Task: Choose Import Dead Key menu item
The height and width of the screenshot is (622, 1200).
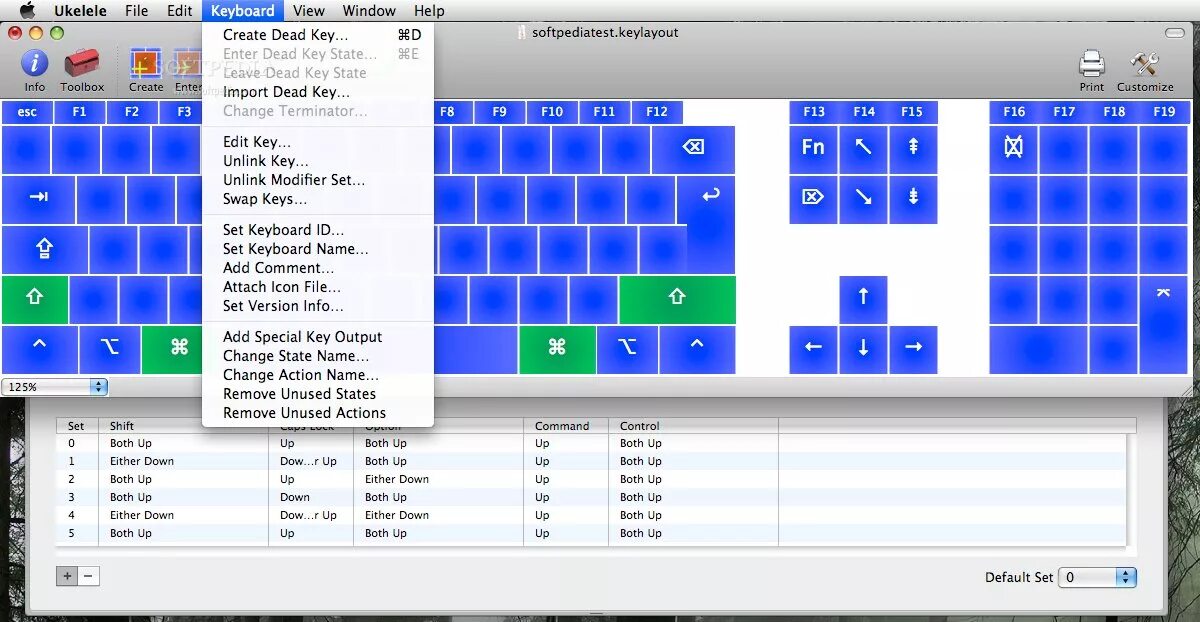Action: point(318,92)
